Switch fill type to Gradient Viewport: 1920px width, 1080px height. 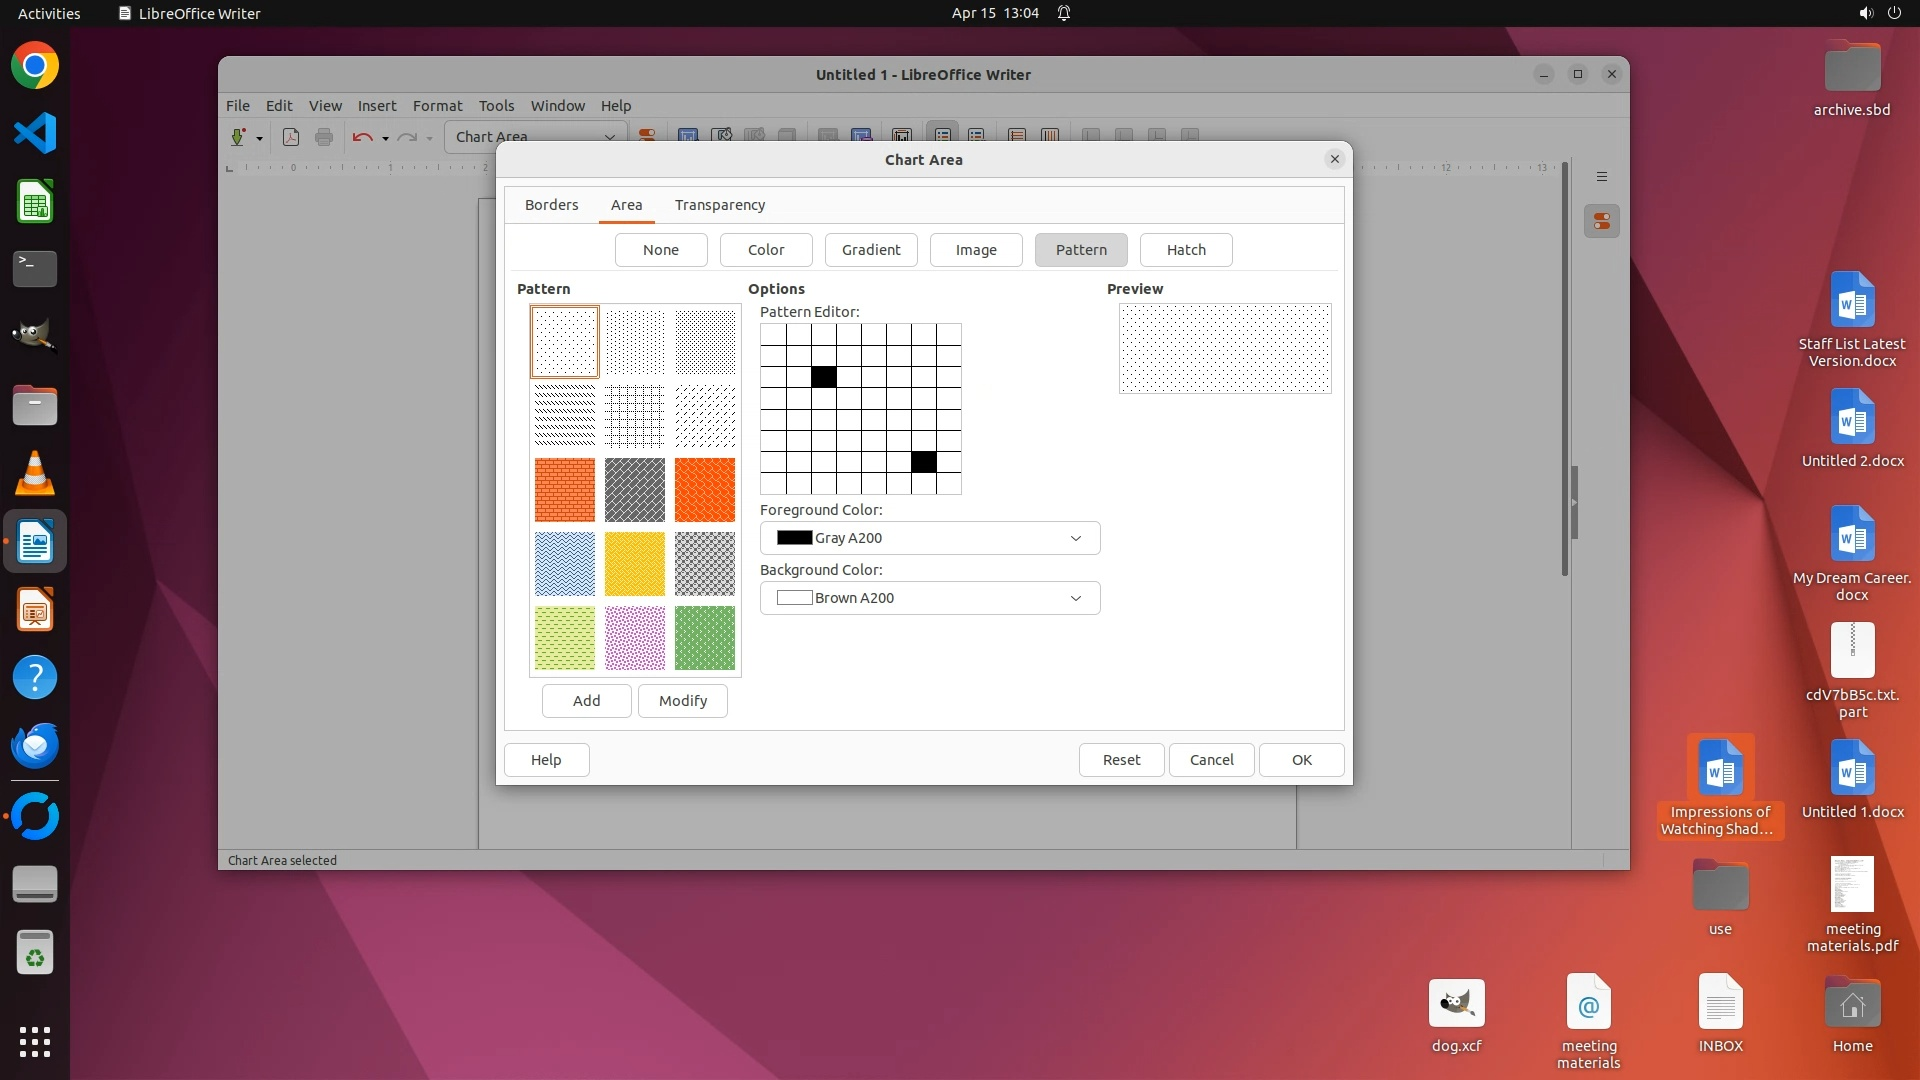click(871, 250)
